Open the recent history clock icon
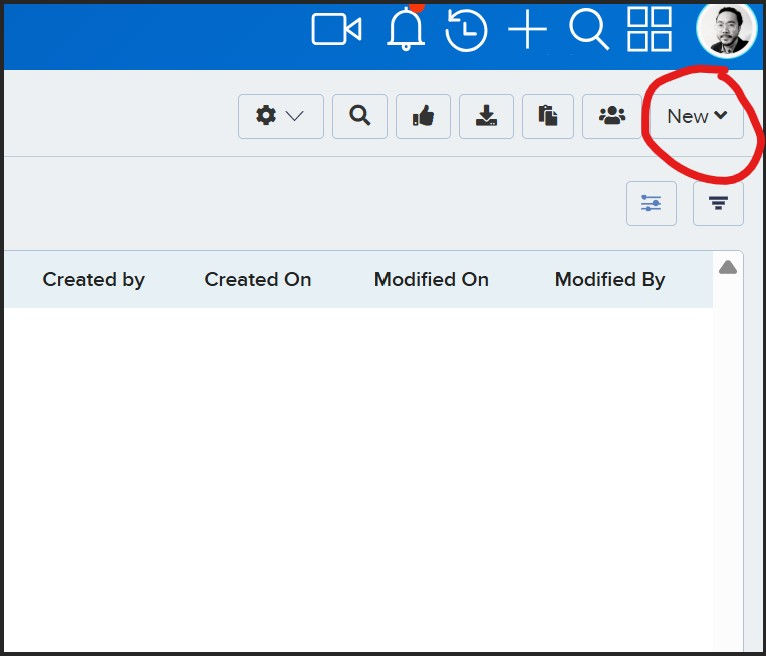 pos(466,31)
